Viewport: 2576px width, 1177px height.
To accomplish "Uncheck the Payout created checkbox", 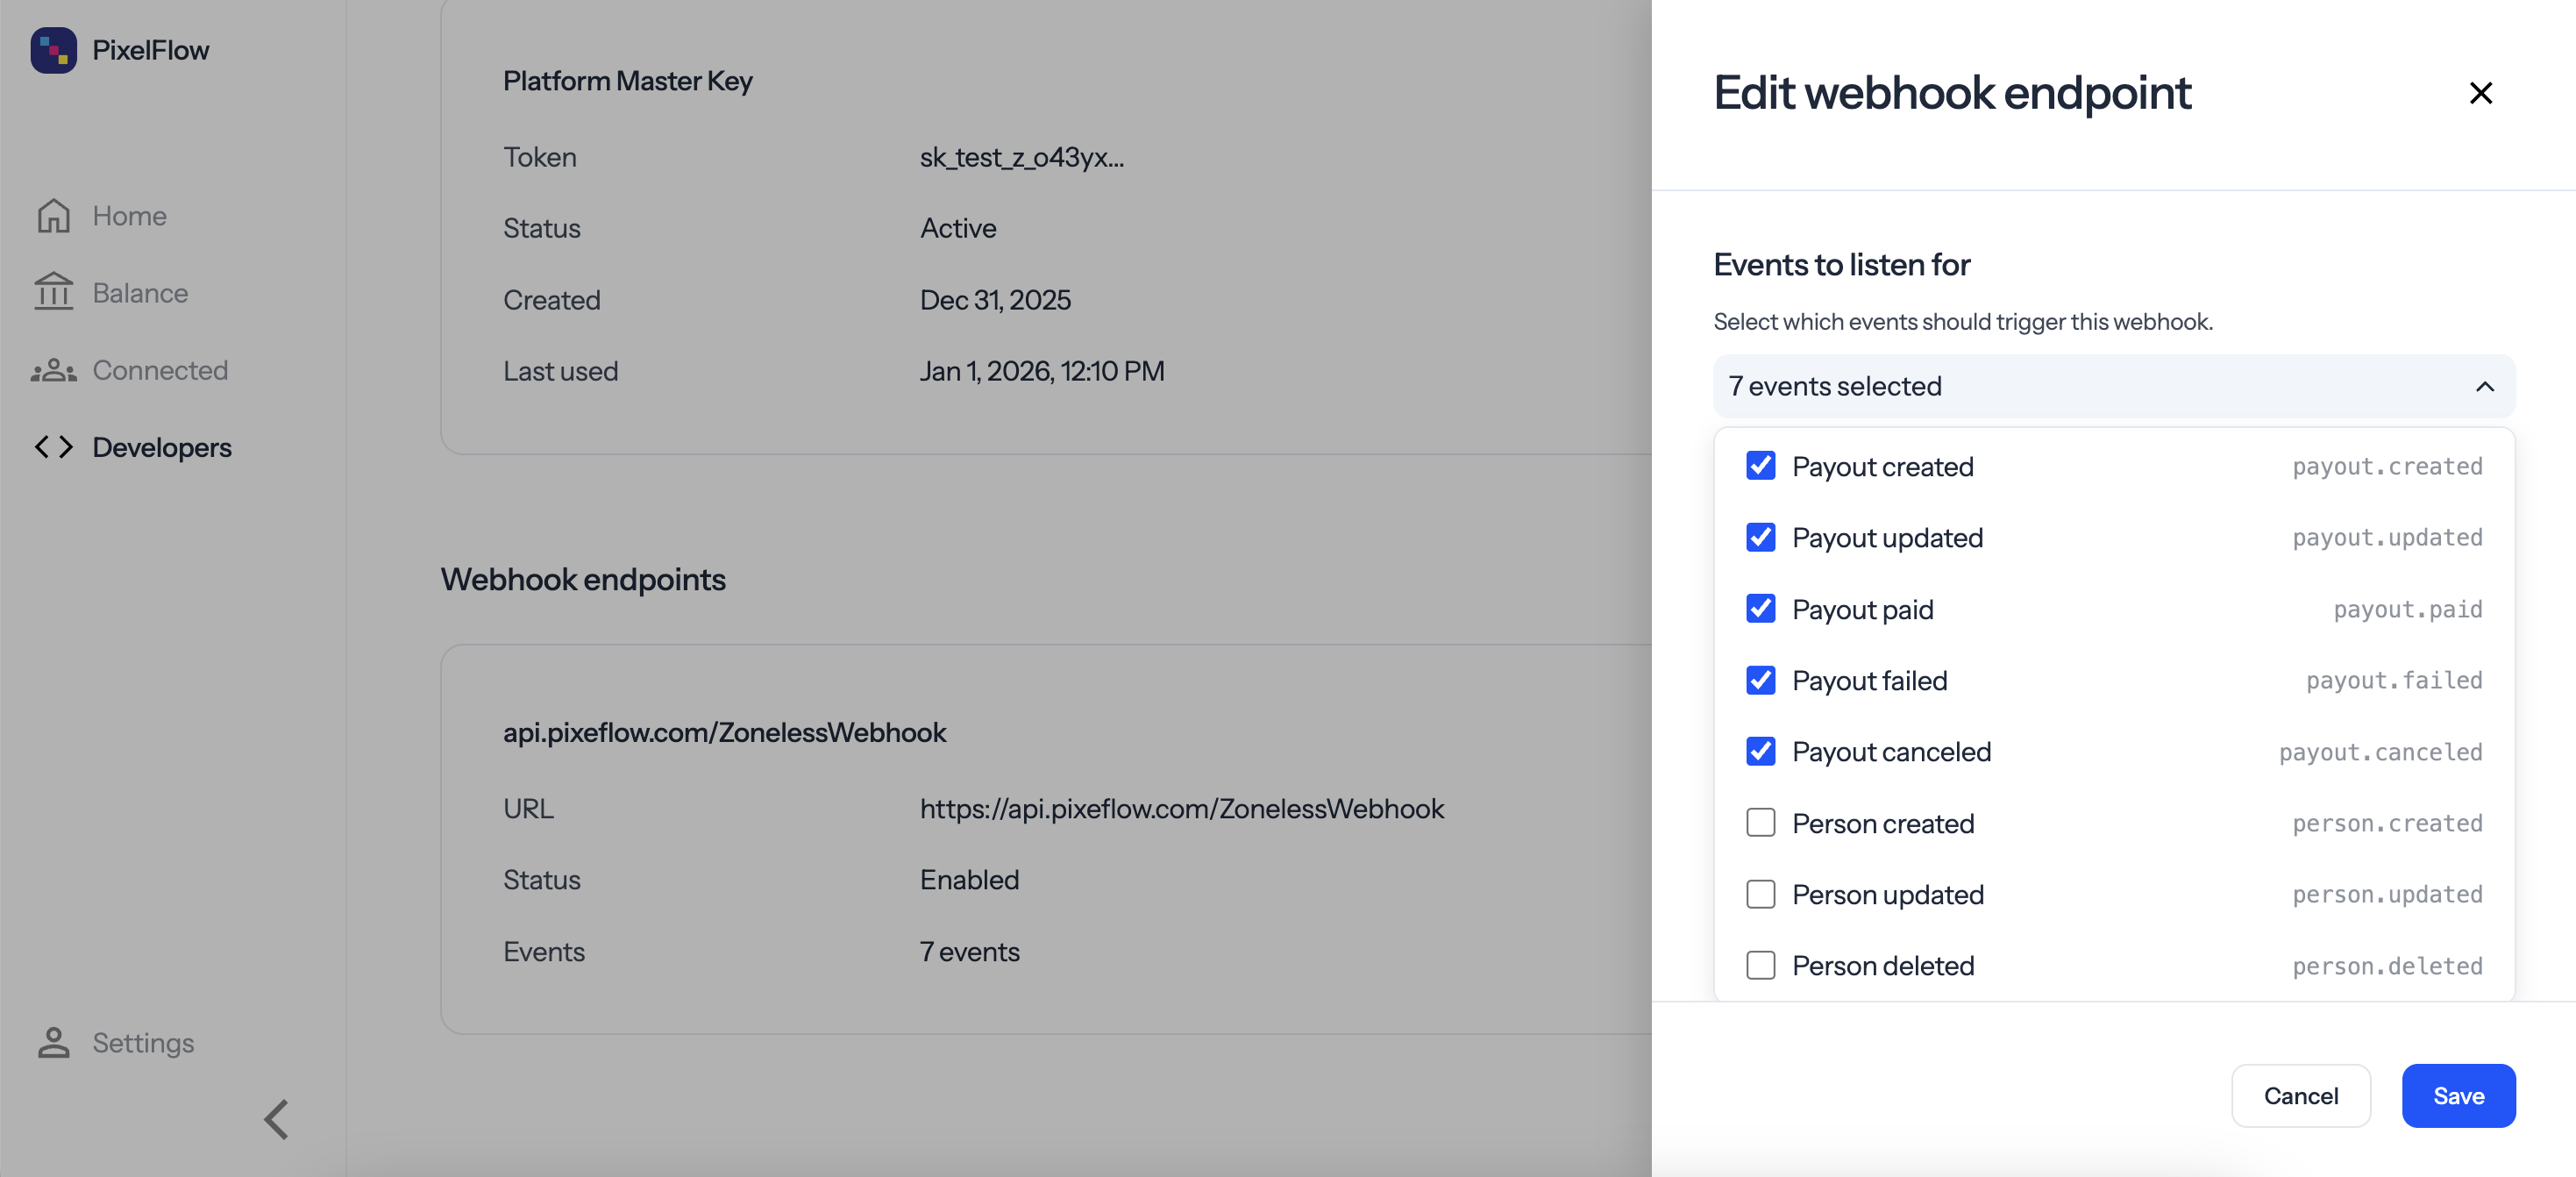I will coord(1760,466).
